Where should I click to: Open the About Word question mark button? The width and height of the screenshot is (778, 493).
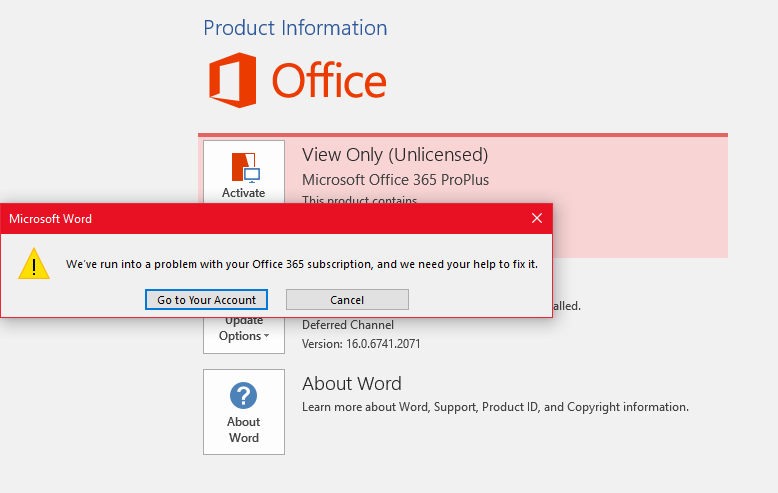point(244,412)
